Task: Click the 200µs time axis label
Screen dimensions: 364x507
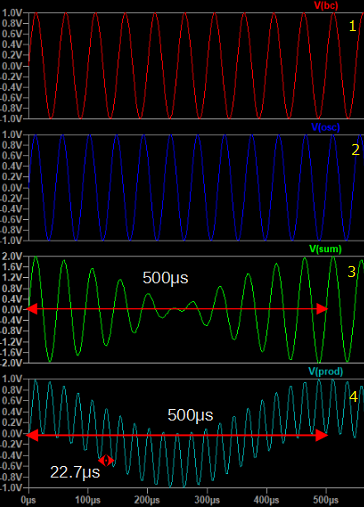Action: 147,500
